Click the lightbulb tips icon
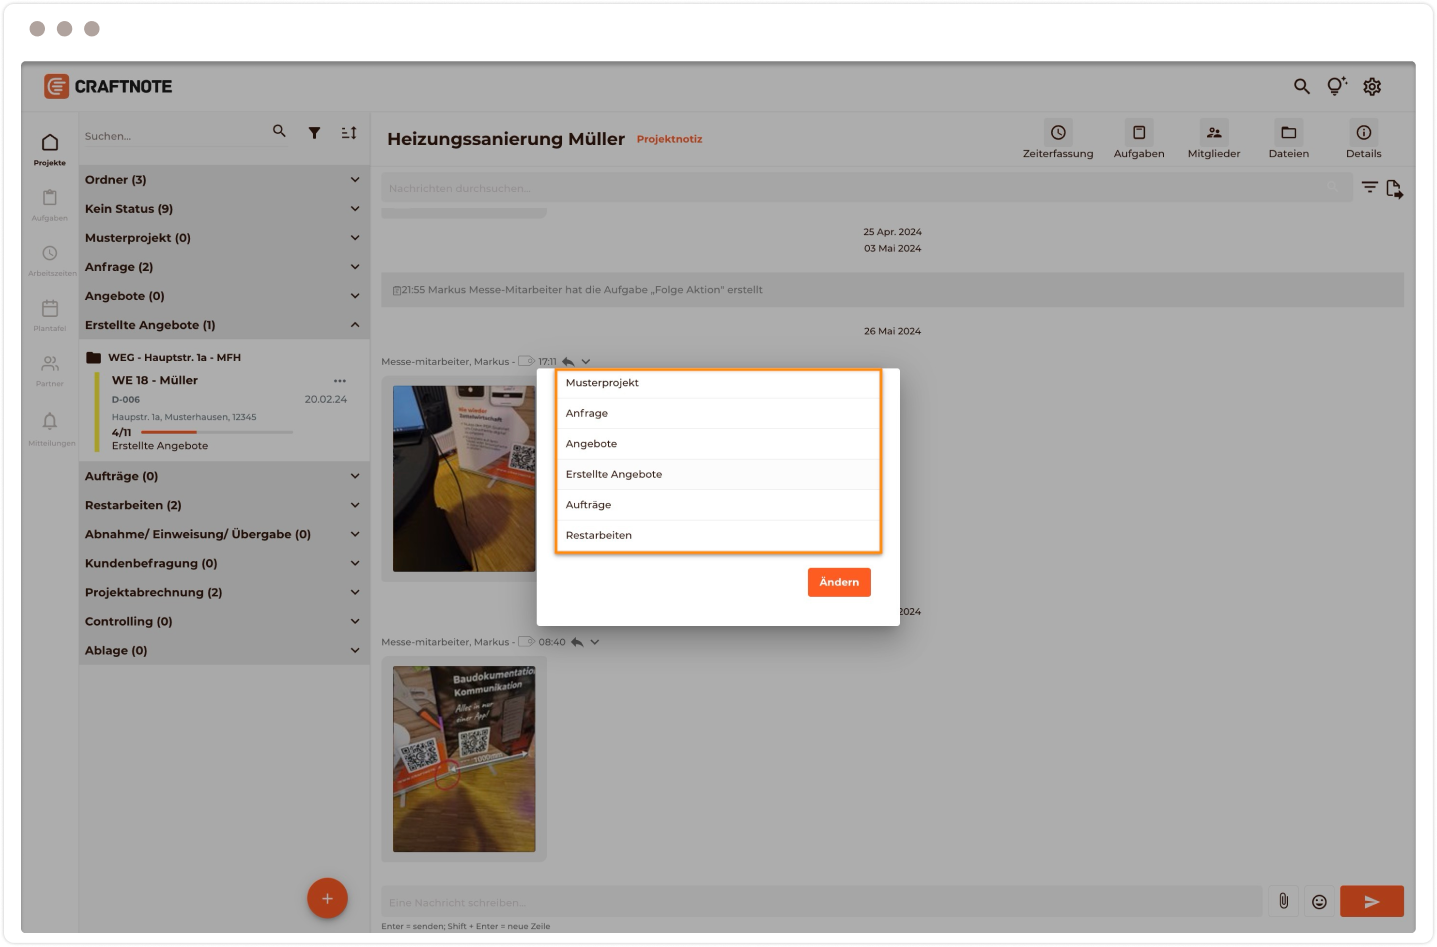The image size is (1437, 947). [x=1336, y=87]
